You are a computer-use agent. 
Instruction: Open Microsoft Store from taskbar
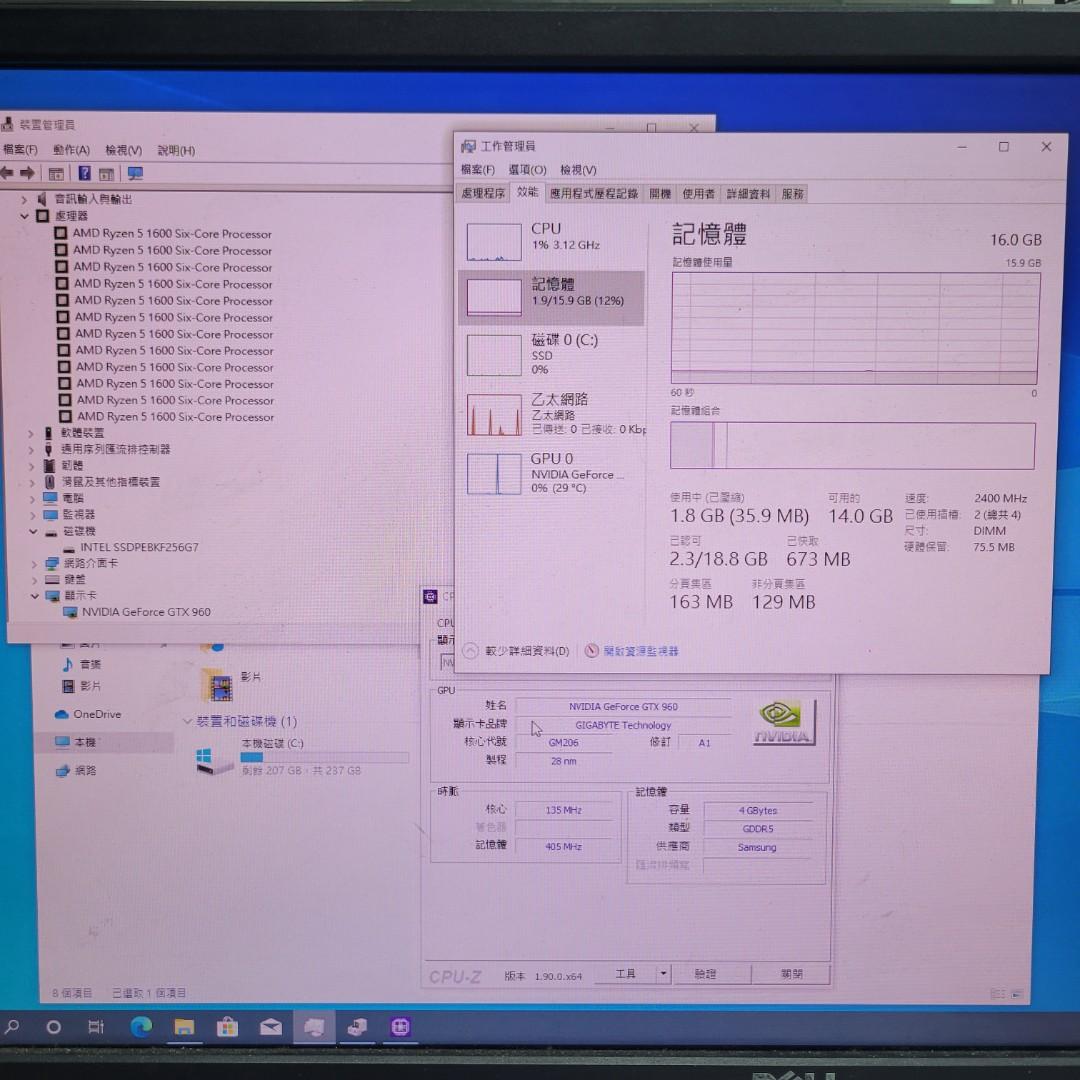pos(227,1028)
